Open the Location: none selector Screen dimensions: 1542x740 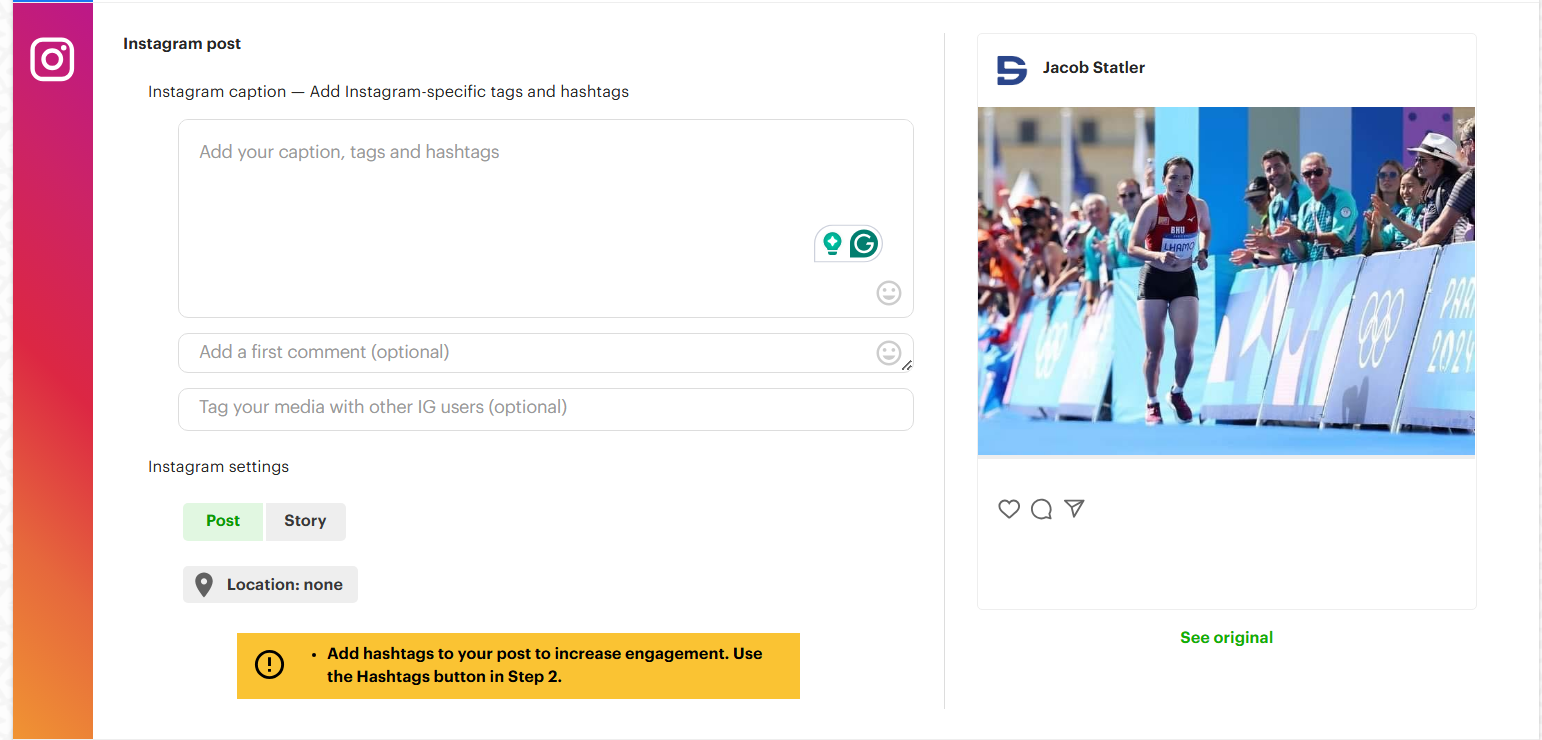click(270, 584)
